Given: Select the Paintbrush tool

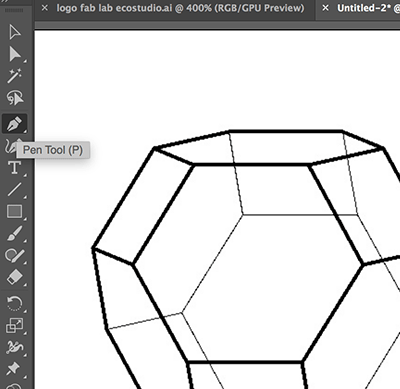Looking at the screenshot, I should point(14,233).
